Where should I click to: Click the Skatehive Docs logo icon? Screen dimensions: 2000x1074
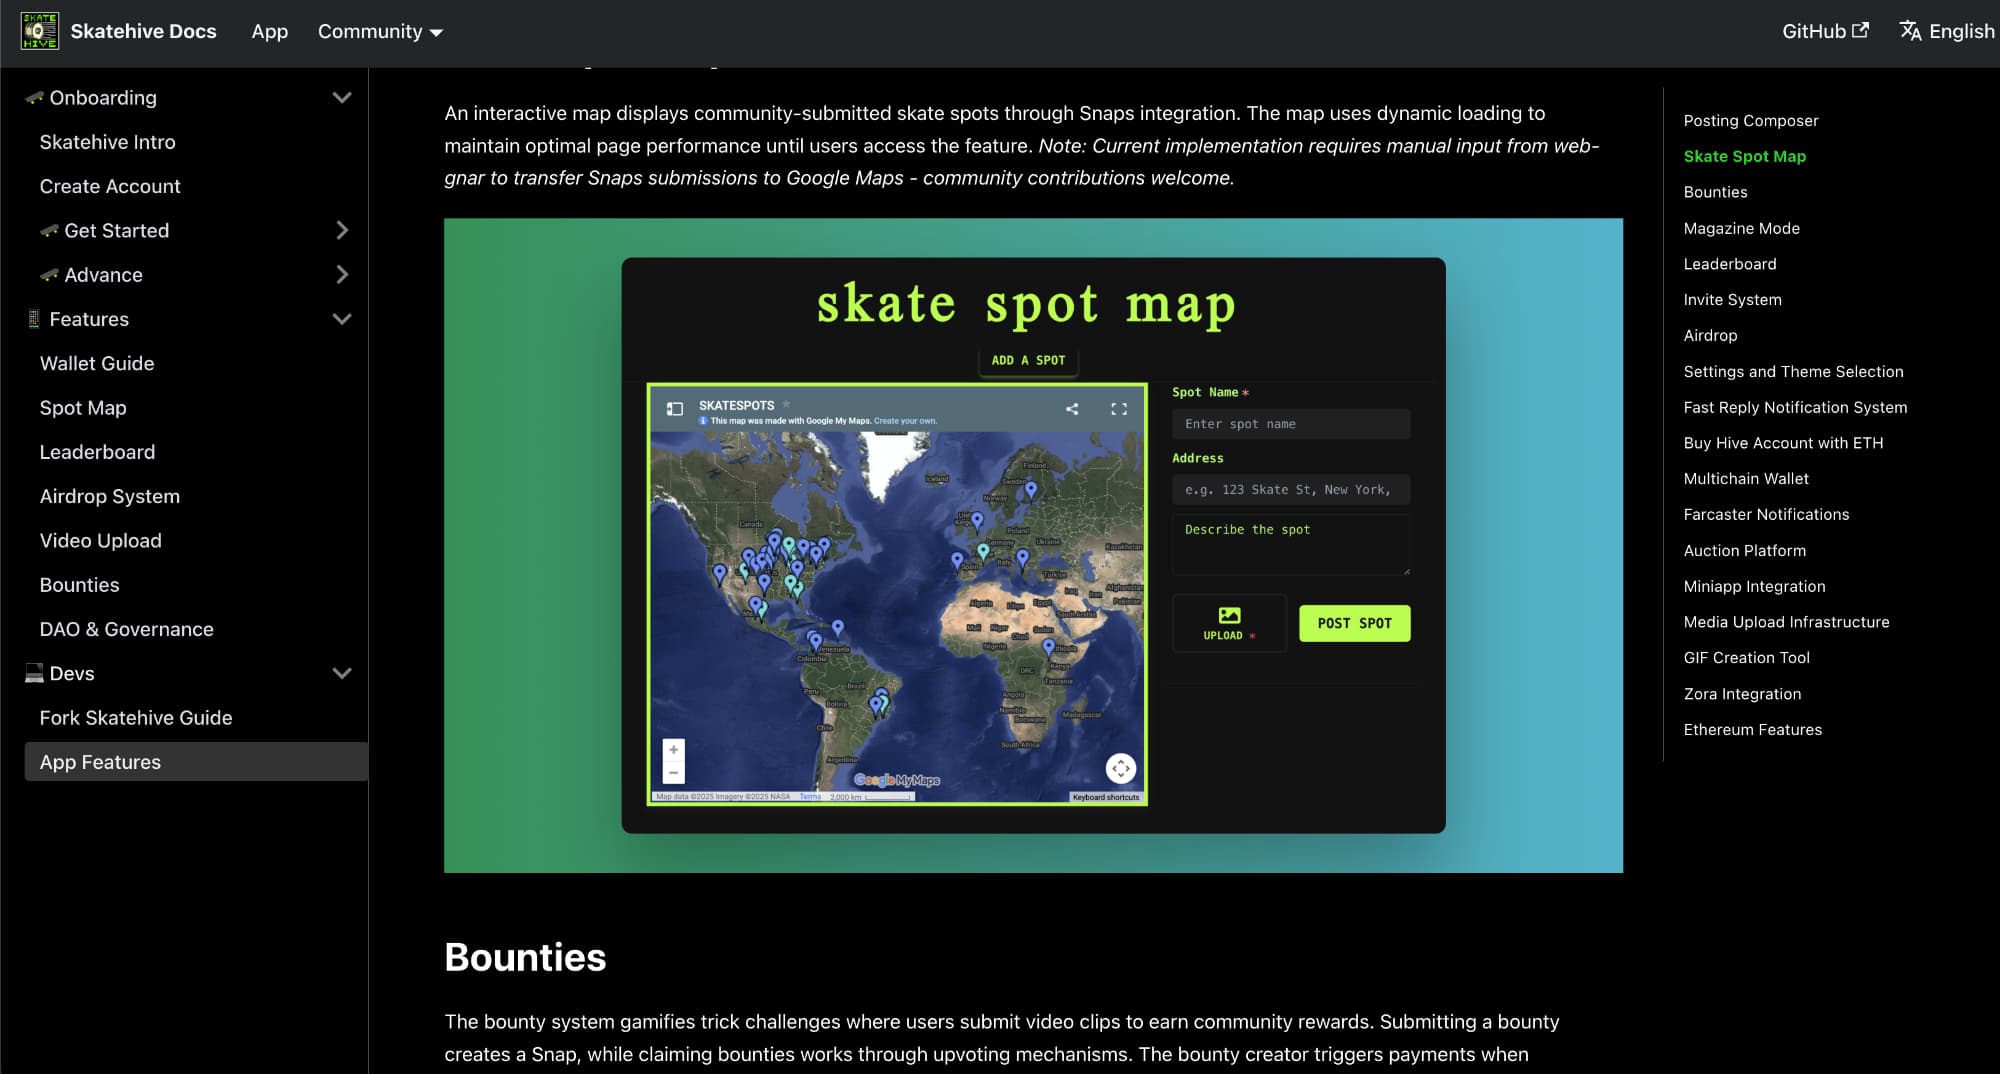[40, 31]
